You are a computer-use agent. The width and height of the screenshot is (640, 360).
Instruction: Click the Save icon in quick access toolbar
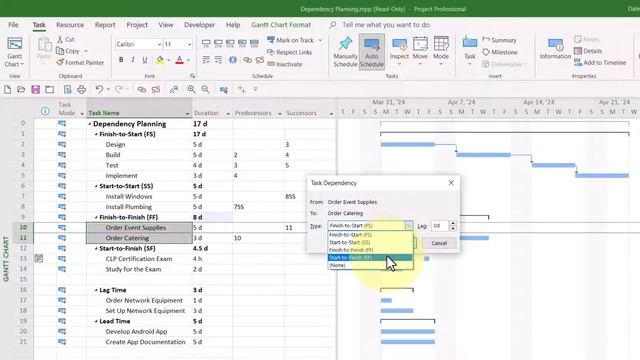point(36,89)
